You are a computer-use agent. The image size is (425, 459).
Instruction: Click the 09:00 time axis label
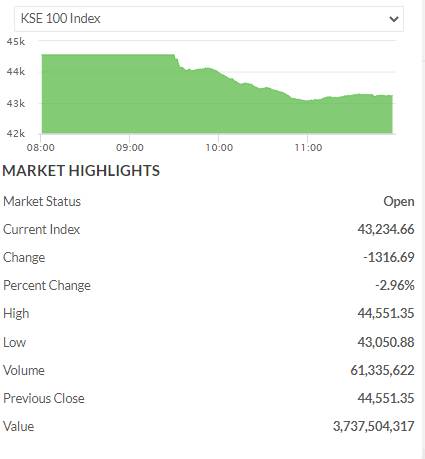130,148
